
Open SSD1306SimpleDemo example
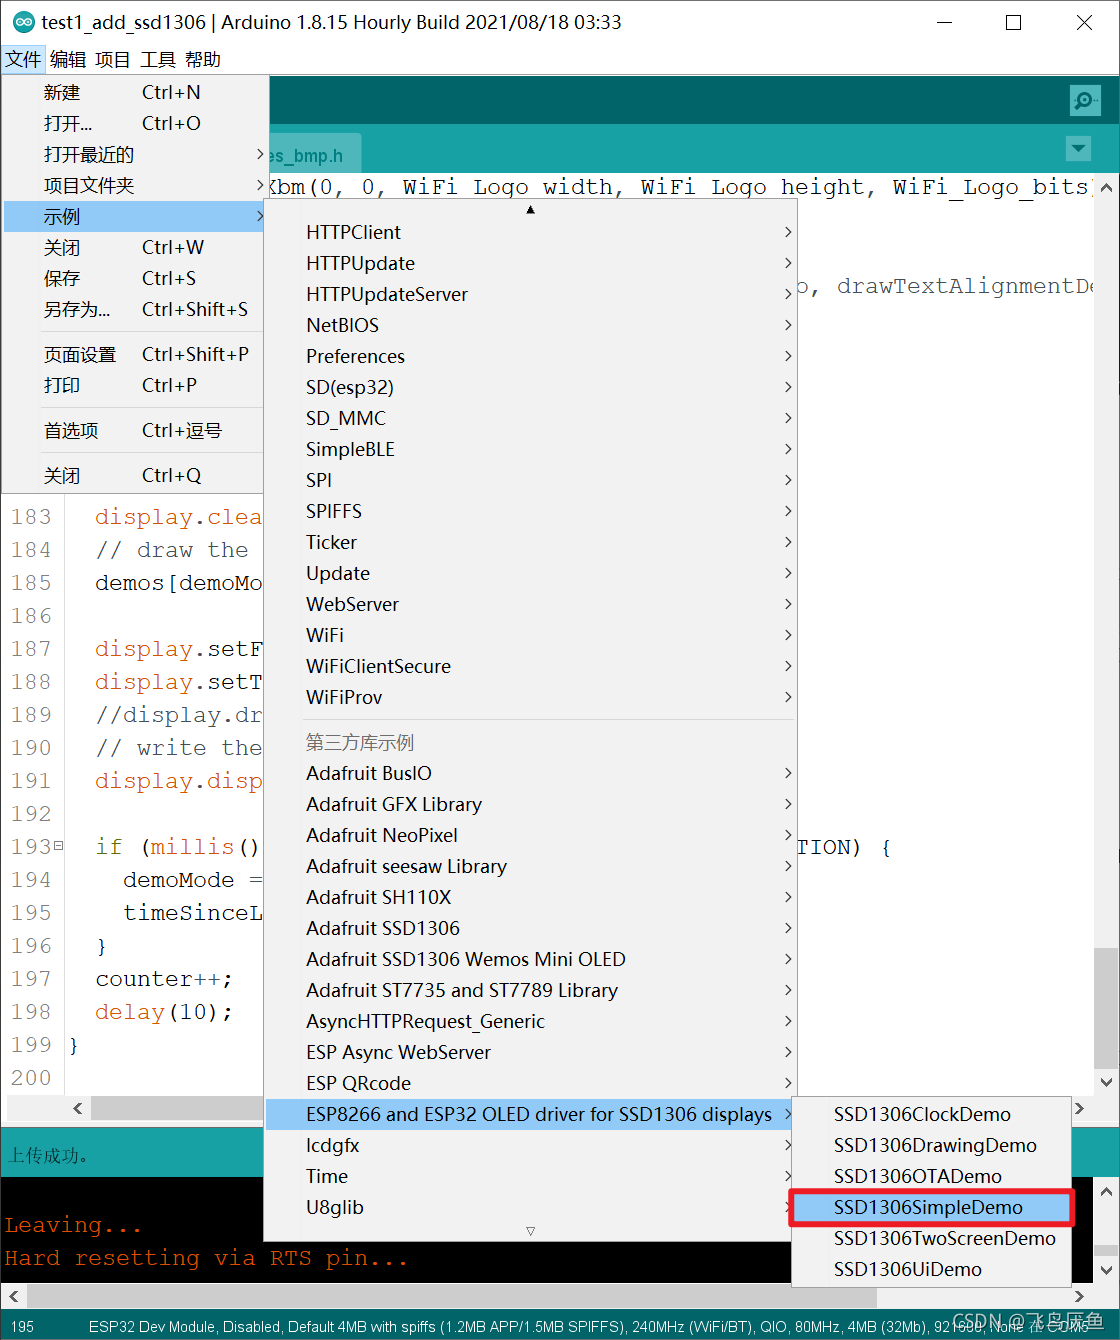tap(931, 1207)
